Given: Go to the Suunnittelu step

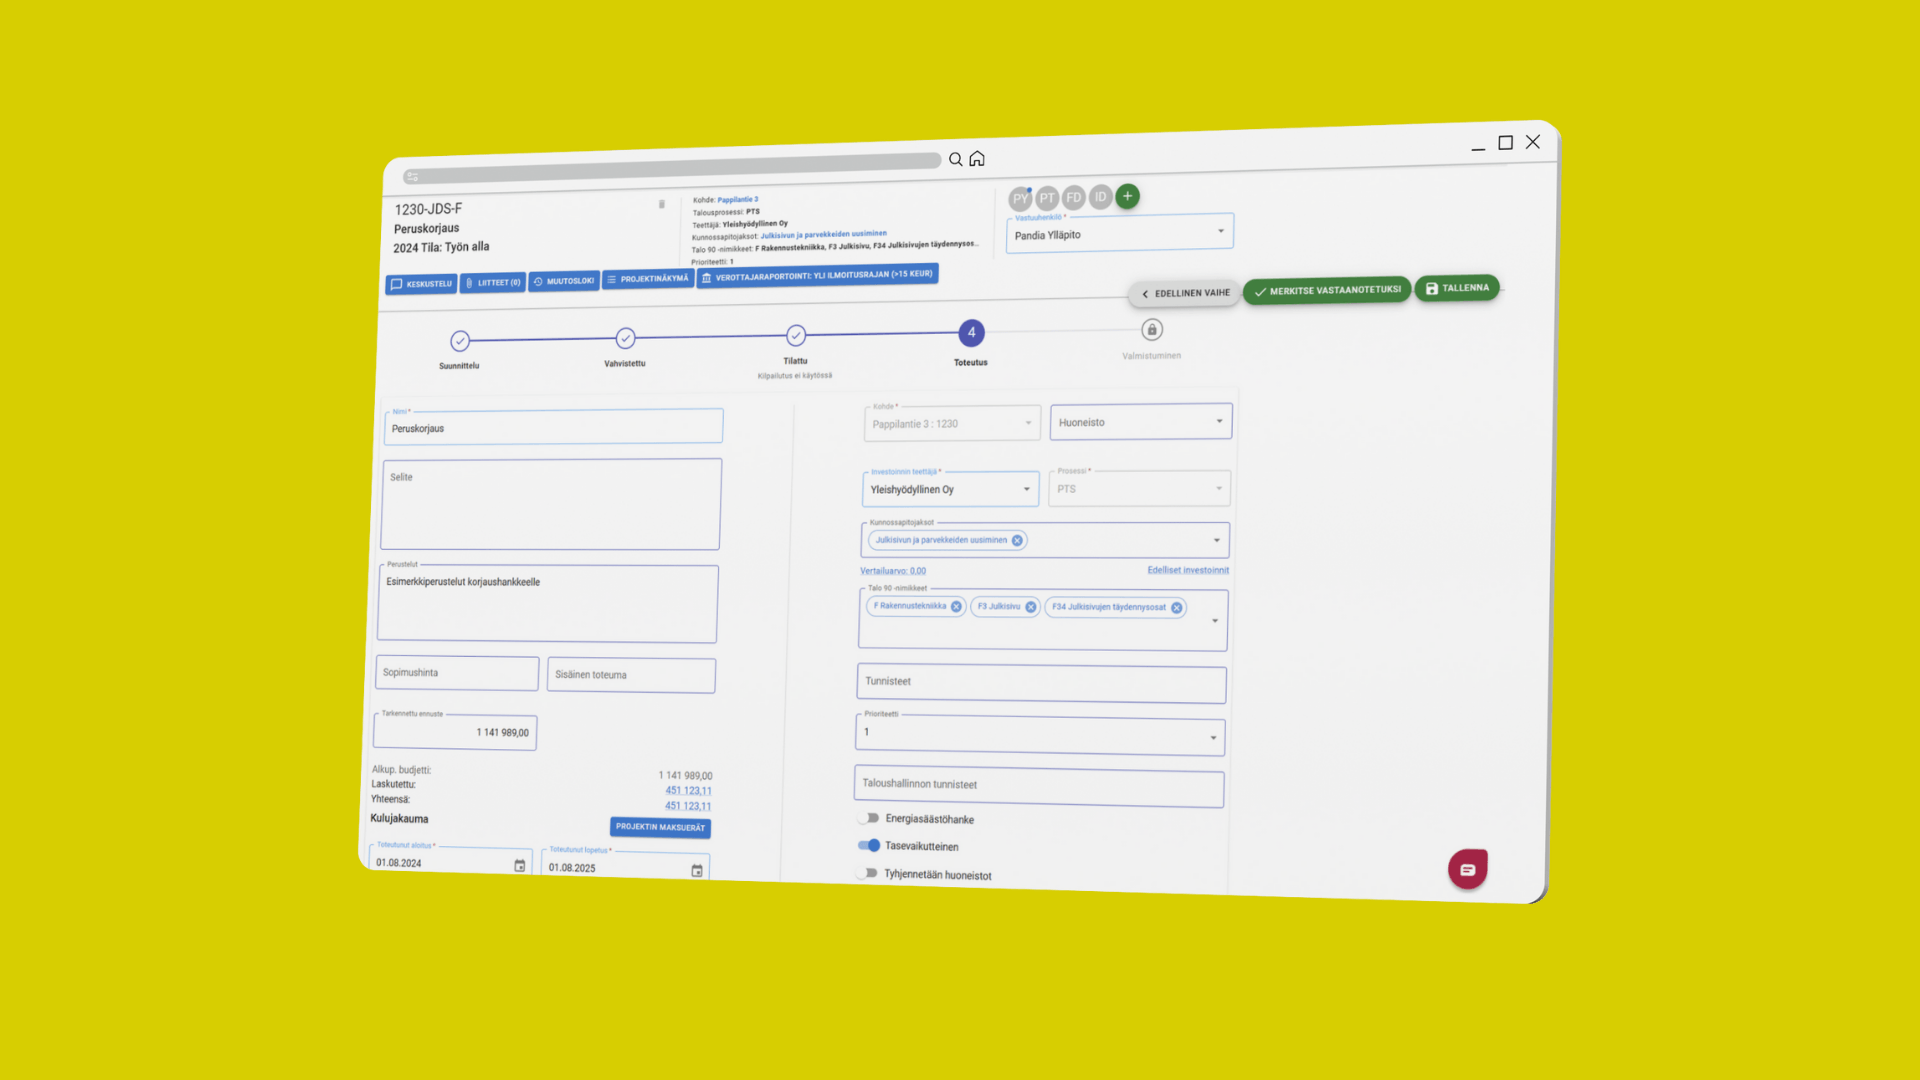Looking at the screenshot, I should (460, 341).
